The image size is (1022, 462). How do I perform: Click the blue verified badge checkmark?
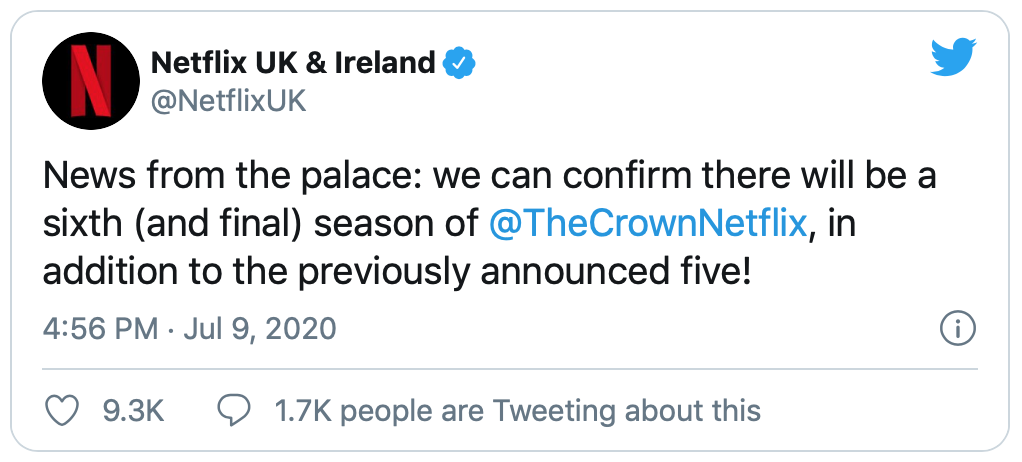(x=459, y=63)
